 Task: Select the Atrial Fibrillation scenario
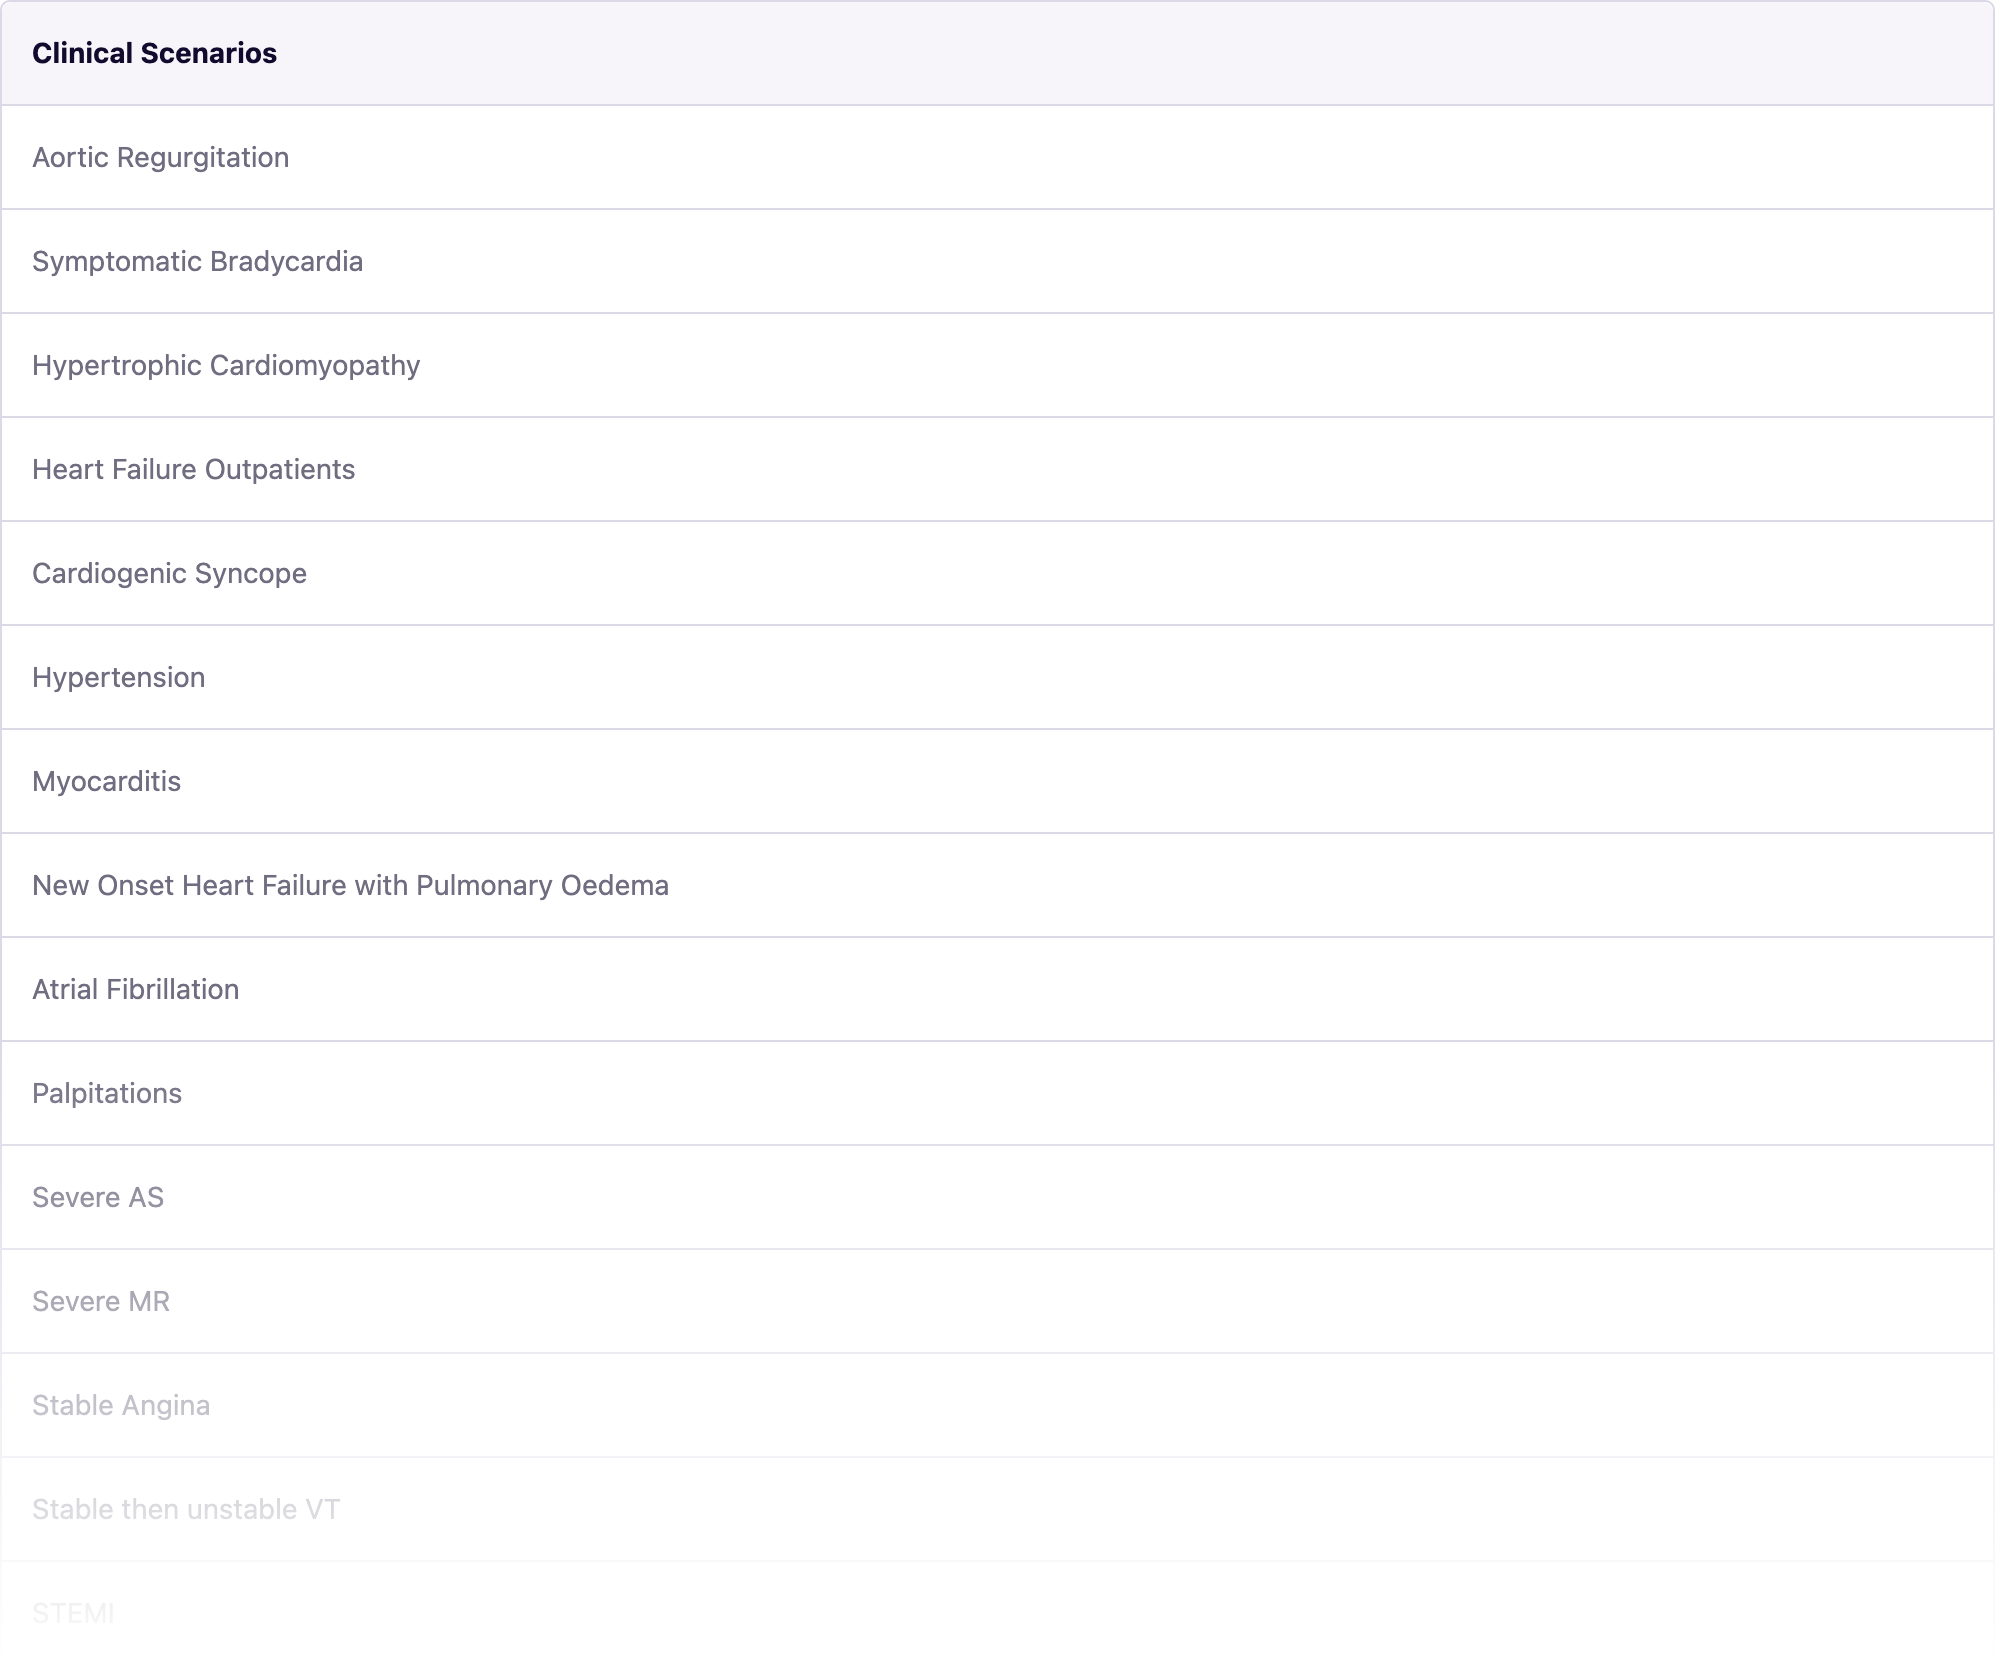(x=135, y=990)
